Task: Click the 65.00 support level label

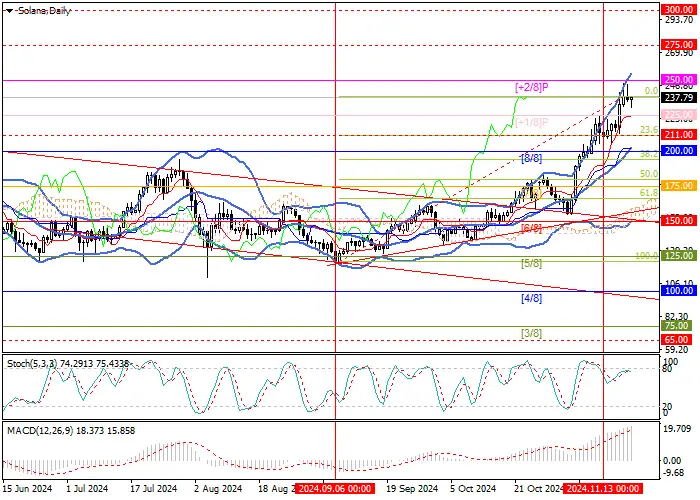Action: 678,340
